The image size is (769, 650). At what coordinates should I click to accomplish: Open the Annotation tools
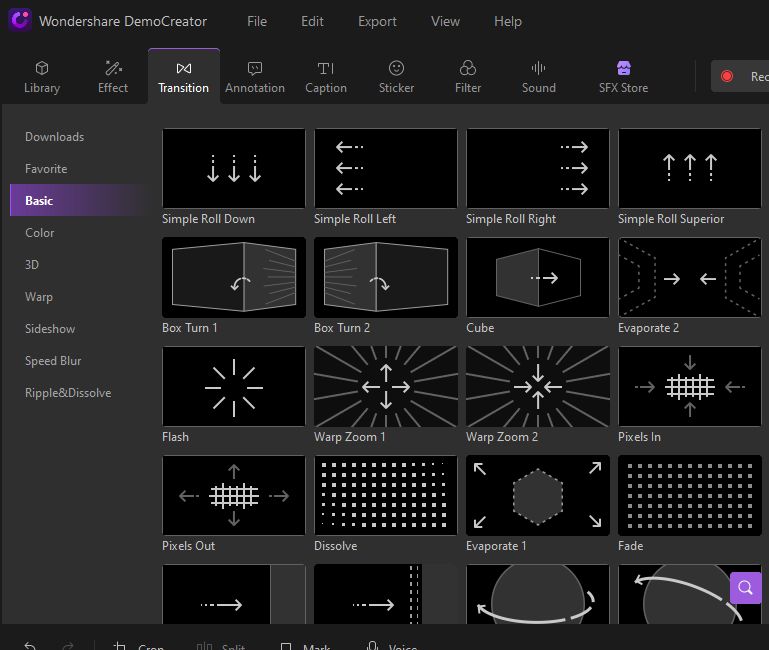coord(254,77)
